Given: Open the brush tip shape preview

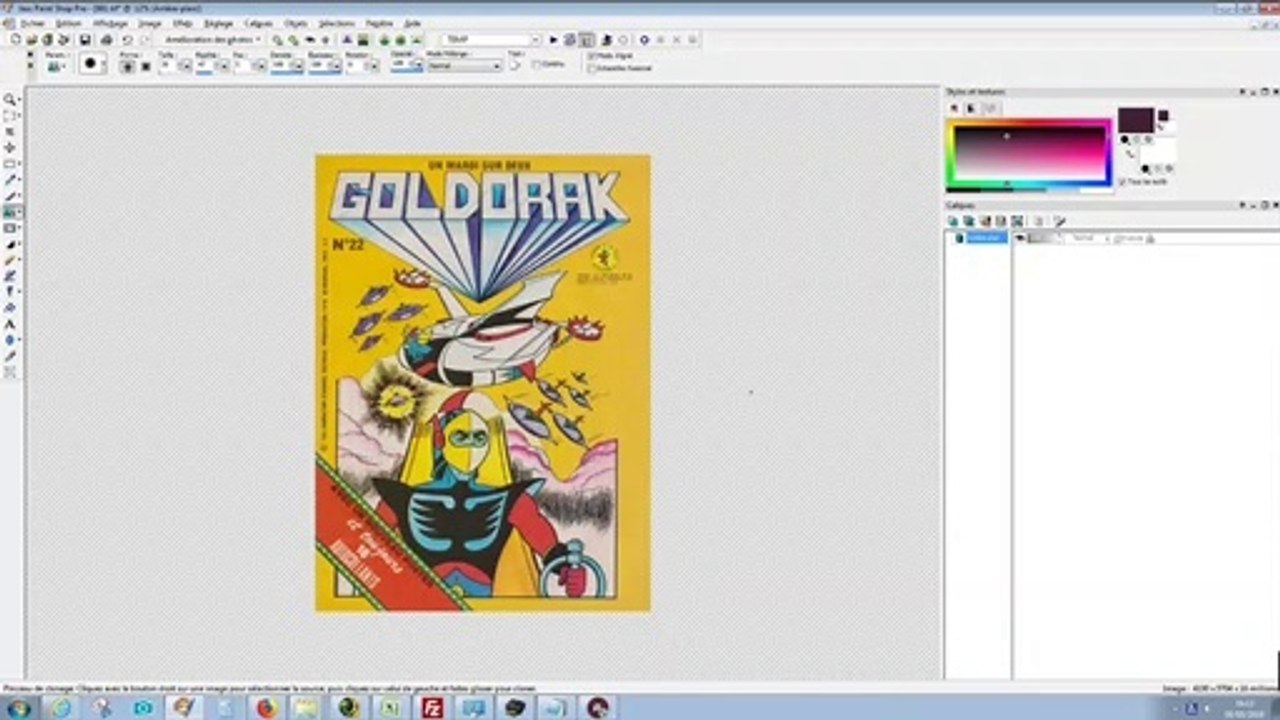Looking at the screenshot, I should pos(91,63).
